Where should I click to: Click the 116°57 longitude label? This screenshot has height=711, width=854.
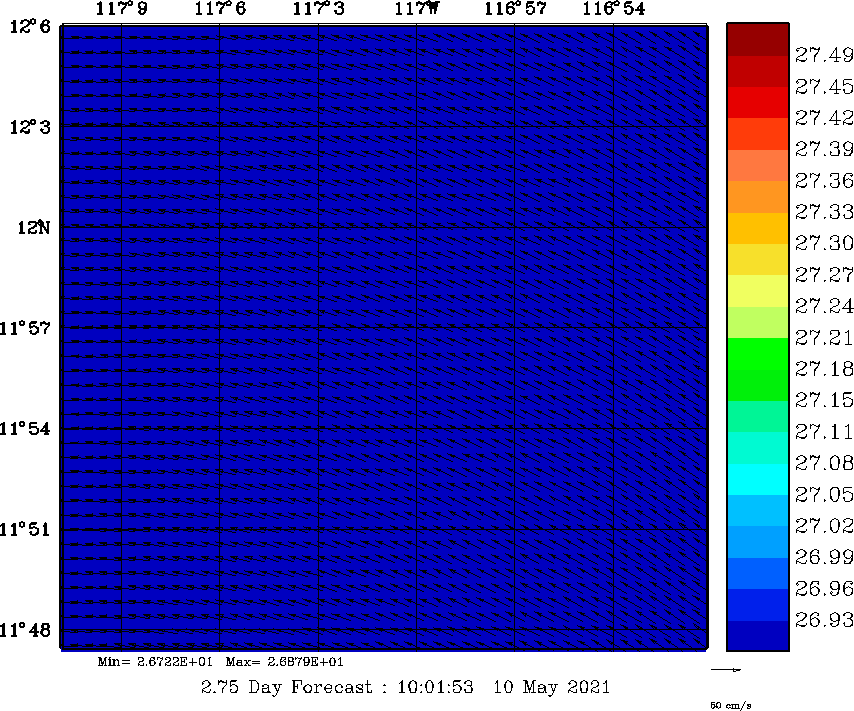(x=515, y=9)
